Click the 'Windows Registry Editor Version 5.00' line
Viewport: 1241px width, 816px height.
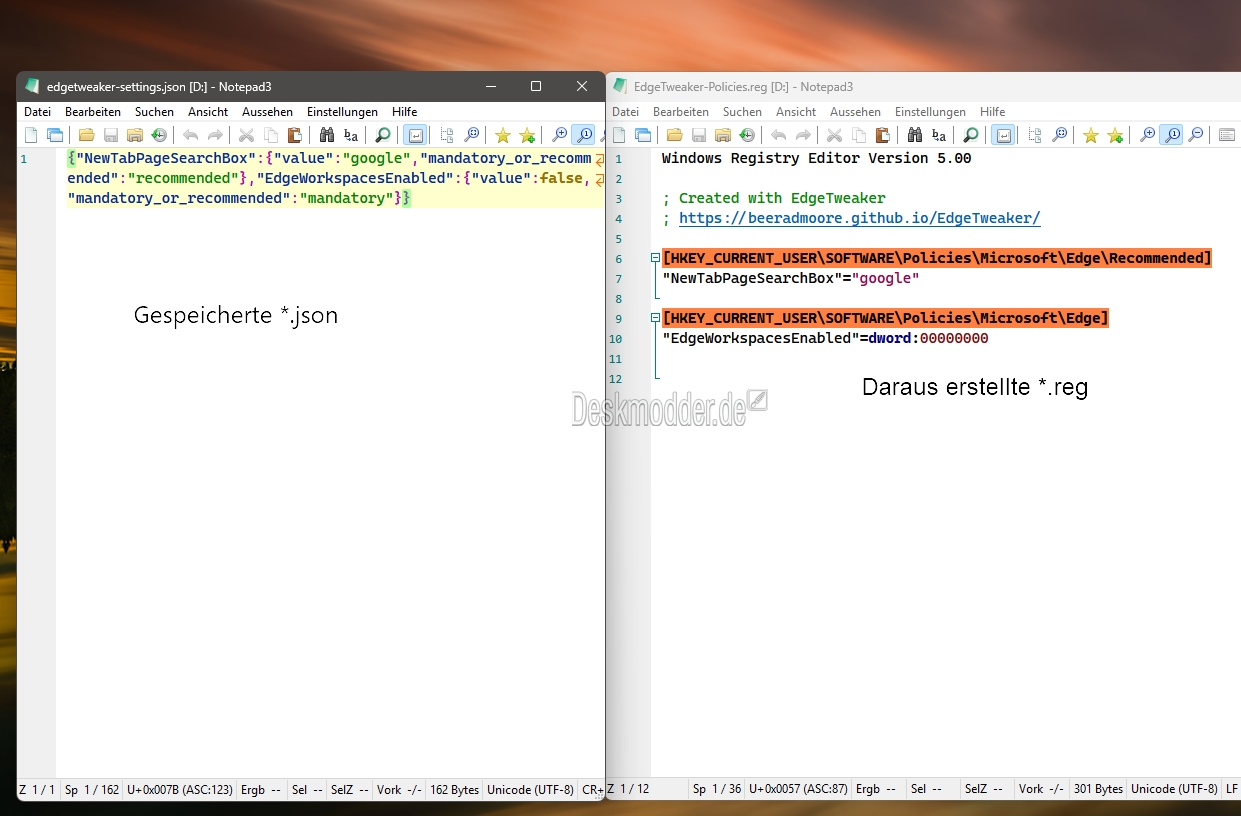(816, 158)
